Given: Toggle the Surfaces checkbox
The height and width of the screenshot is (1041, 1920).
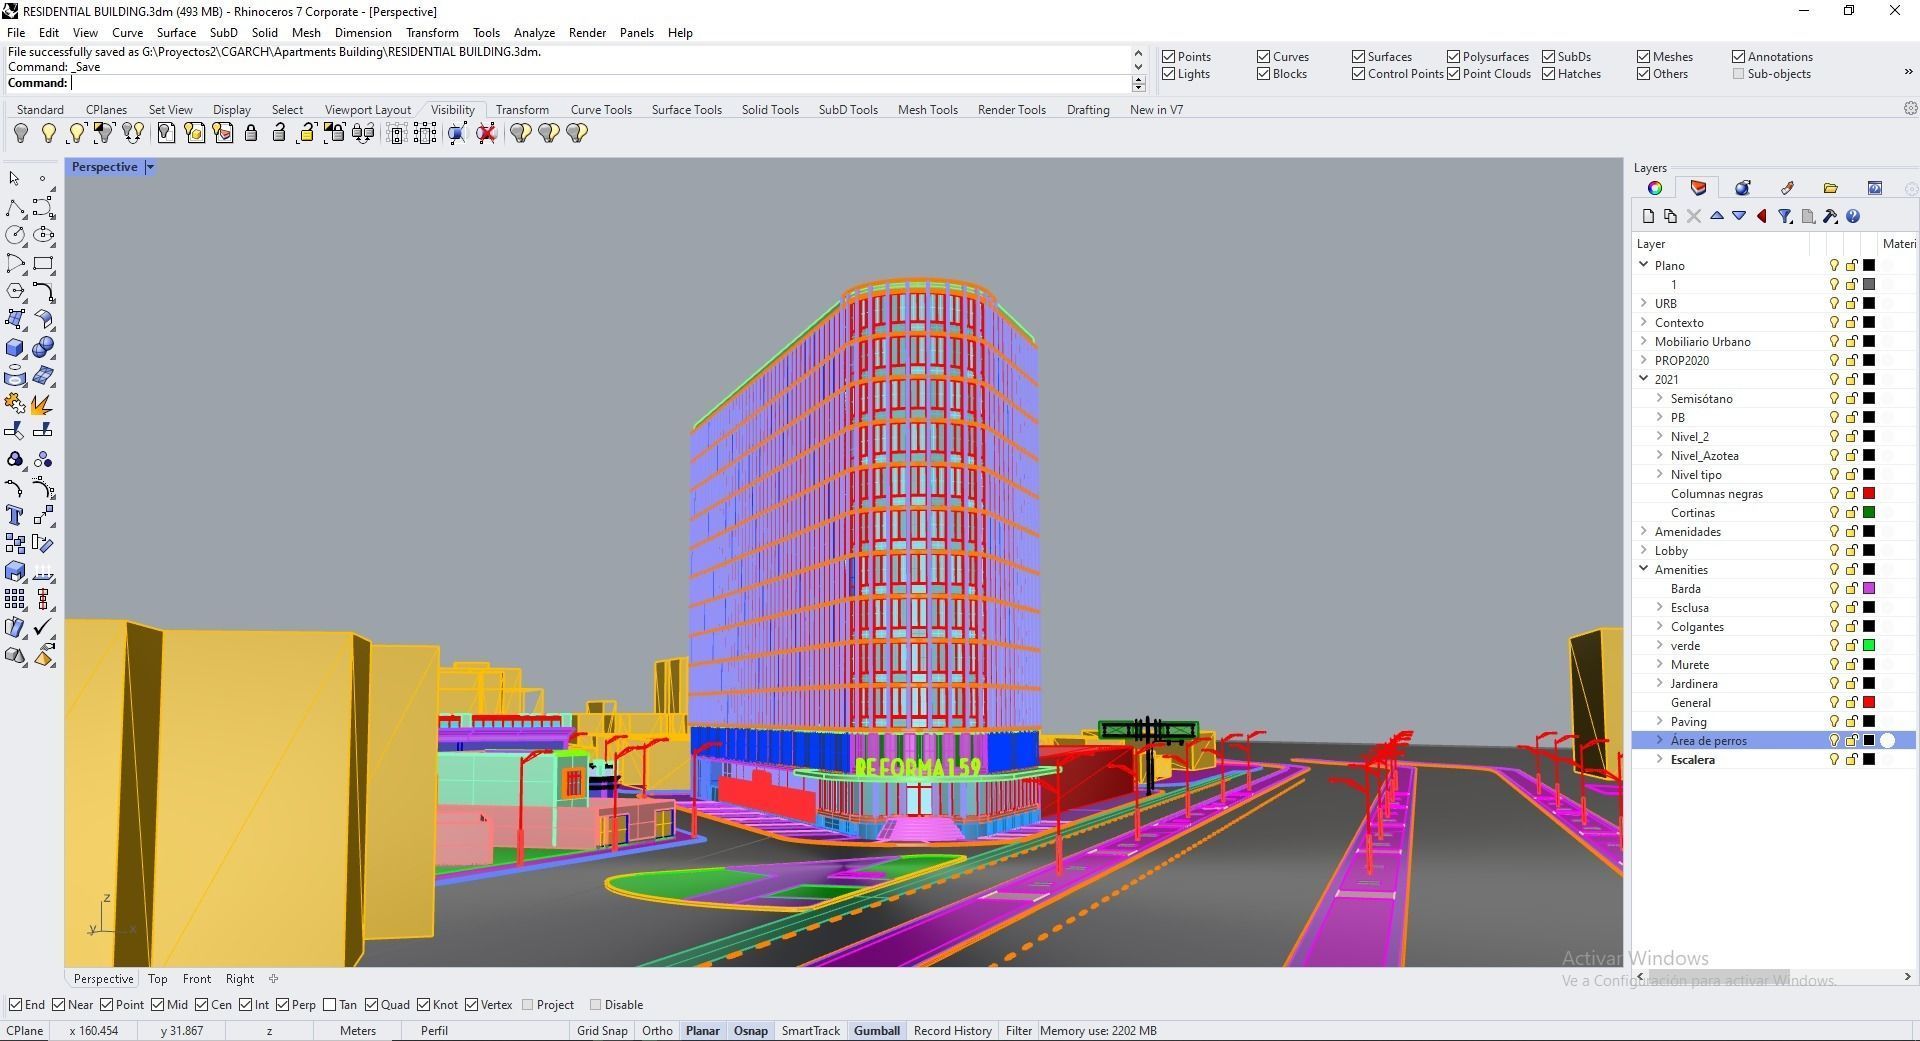Looking at the screenshot, I should [x=1358, y=57].
